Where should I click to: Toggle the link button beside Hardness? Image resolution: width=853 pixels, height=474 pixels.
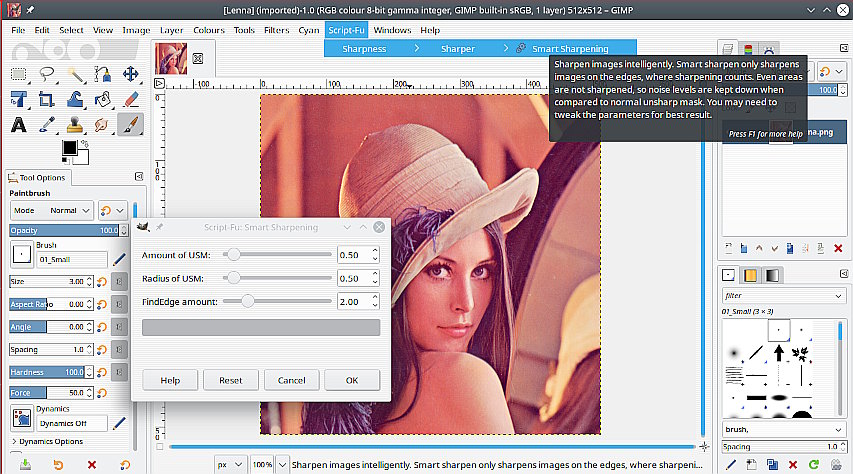120,371
